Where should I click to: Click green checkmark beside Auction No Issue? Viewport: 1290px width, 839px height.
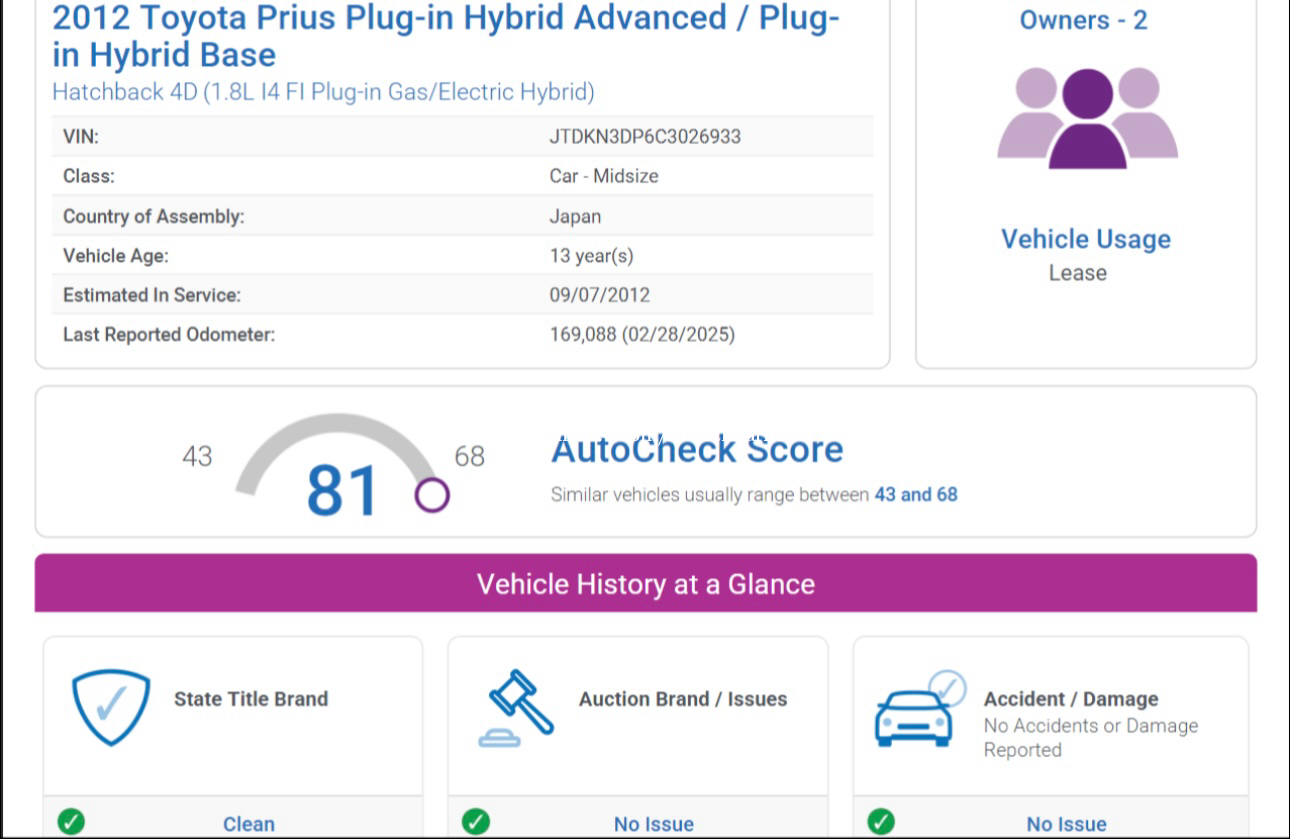click(x=476, y=822)
